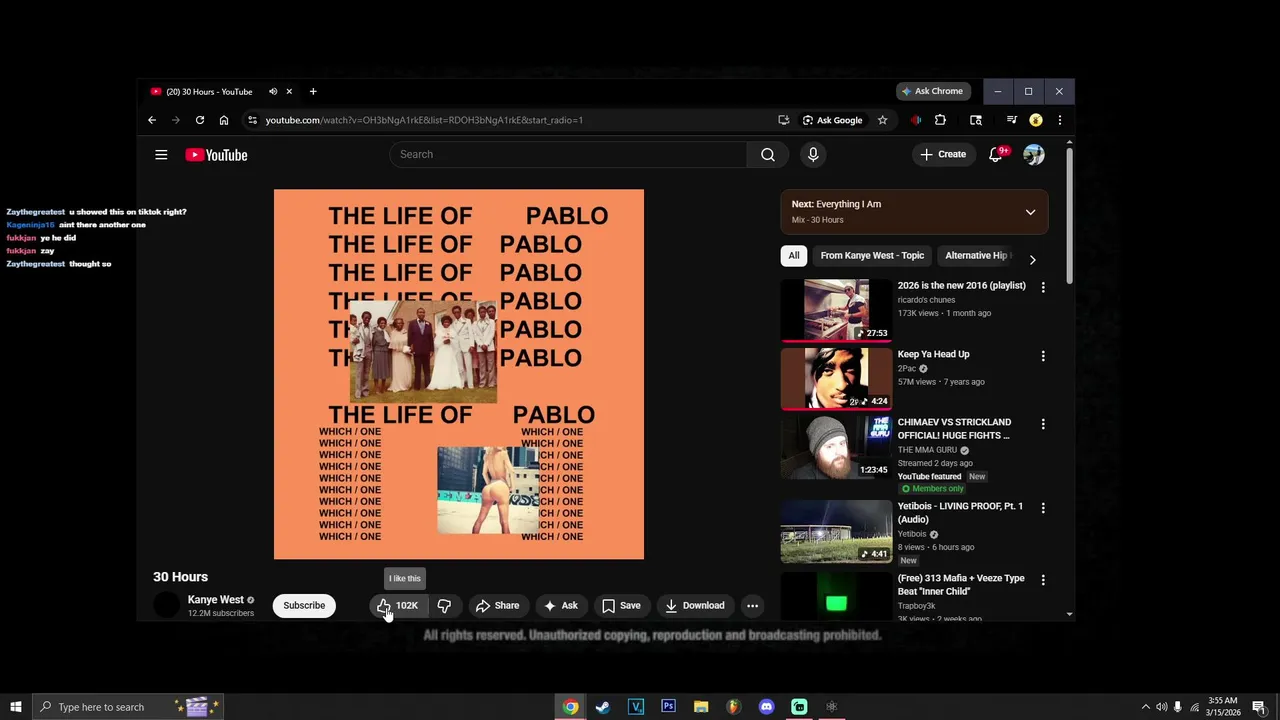Open the 2026 is the new 2016 thumbnail
This screenshot has height=720, width=1280.
pyautogui.click(x=836, y=310)
